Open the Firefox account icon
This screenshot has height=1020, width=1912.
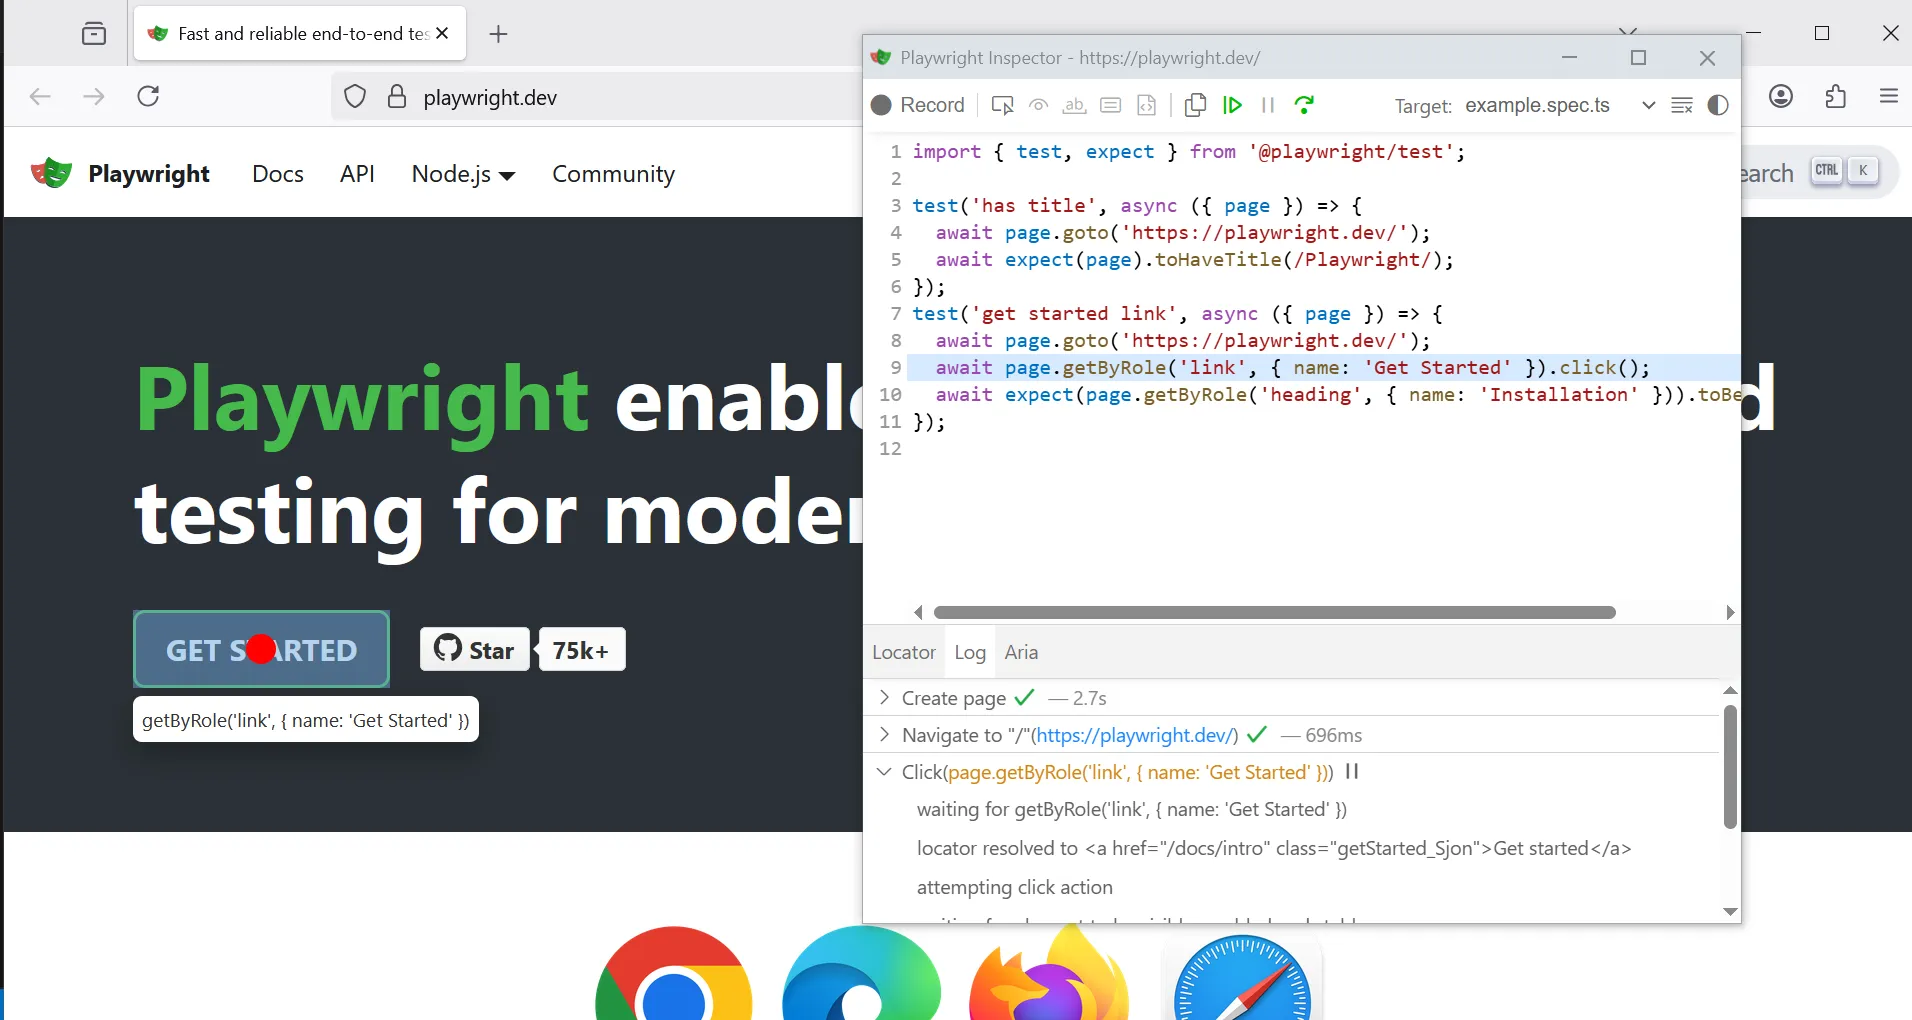[1780, 96]
